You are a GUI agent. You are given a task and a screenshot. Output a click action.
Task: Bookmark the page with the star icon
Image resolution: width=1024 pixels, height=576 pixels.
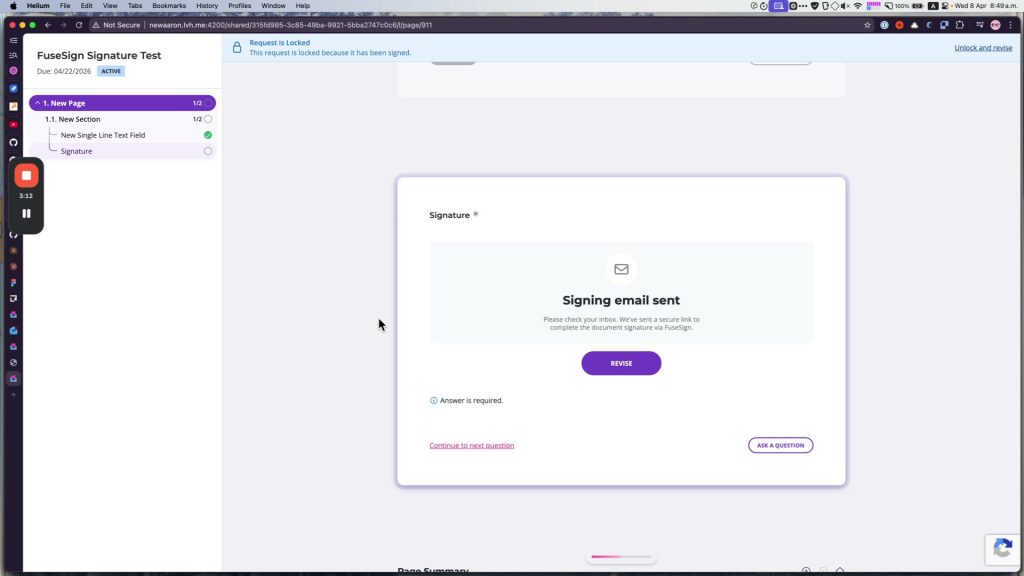coord(867,25)
